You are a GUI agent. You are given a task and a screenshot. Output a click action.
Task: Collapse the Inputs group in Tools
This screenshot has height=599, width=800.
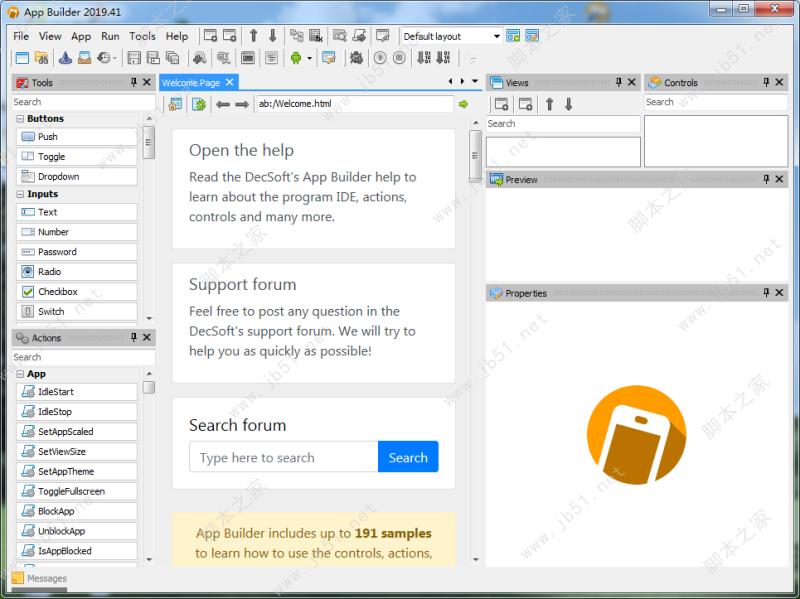pos(20,194)
